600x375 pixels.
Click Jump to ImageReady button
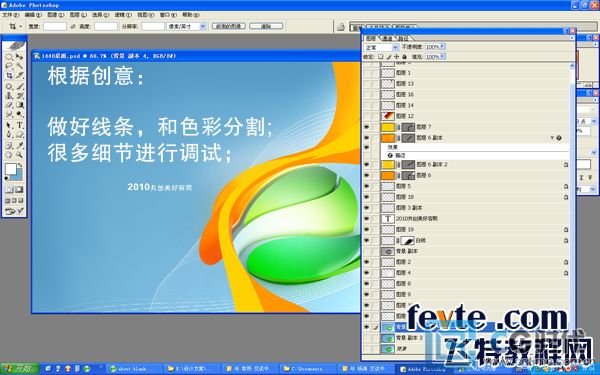pos(14,211)
